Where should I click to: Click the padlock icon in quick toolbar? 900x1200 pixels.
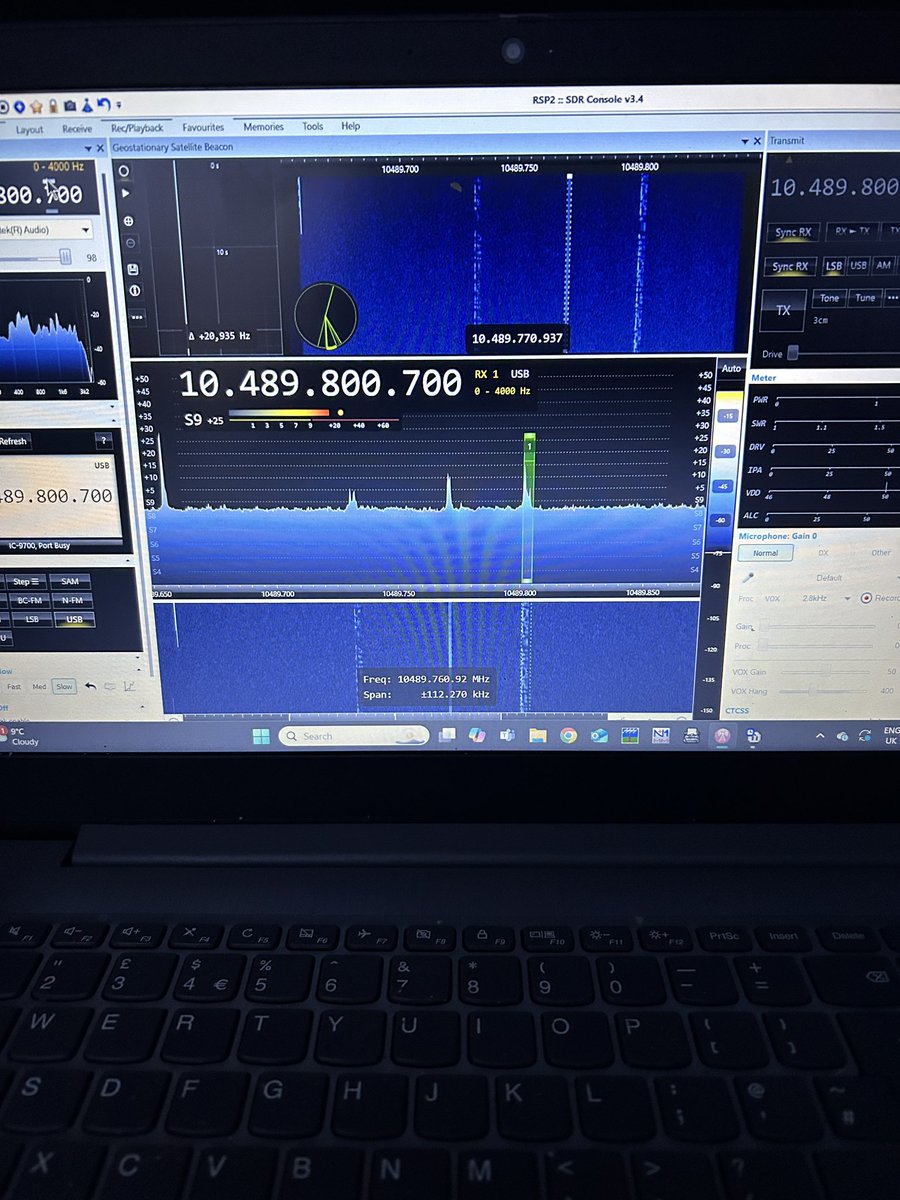(x=53, y=106)
